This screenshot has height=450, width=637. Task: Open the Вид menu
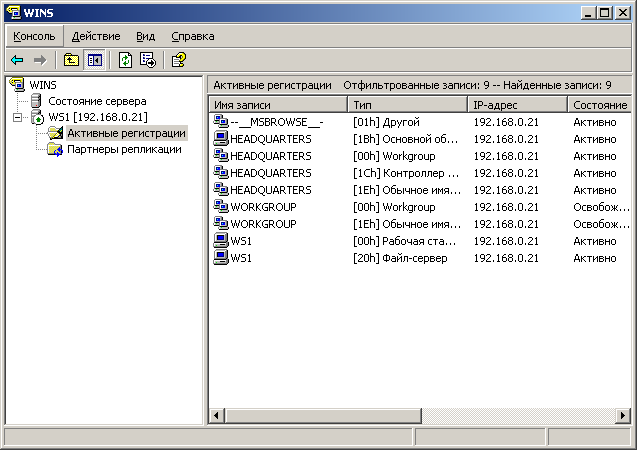click(145, 36)
